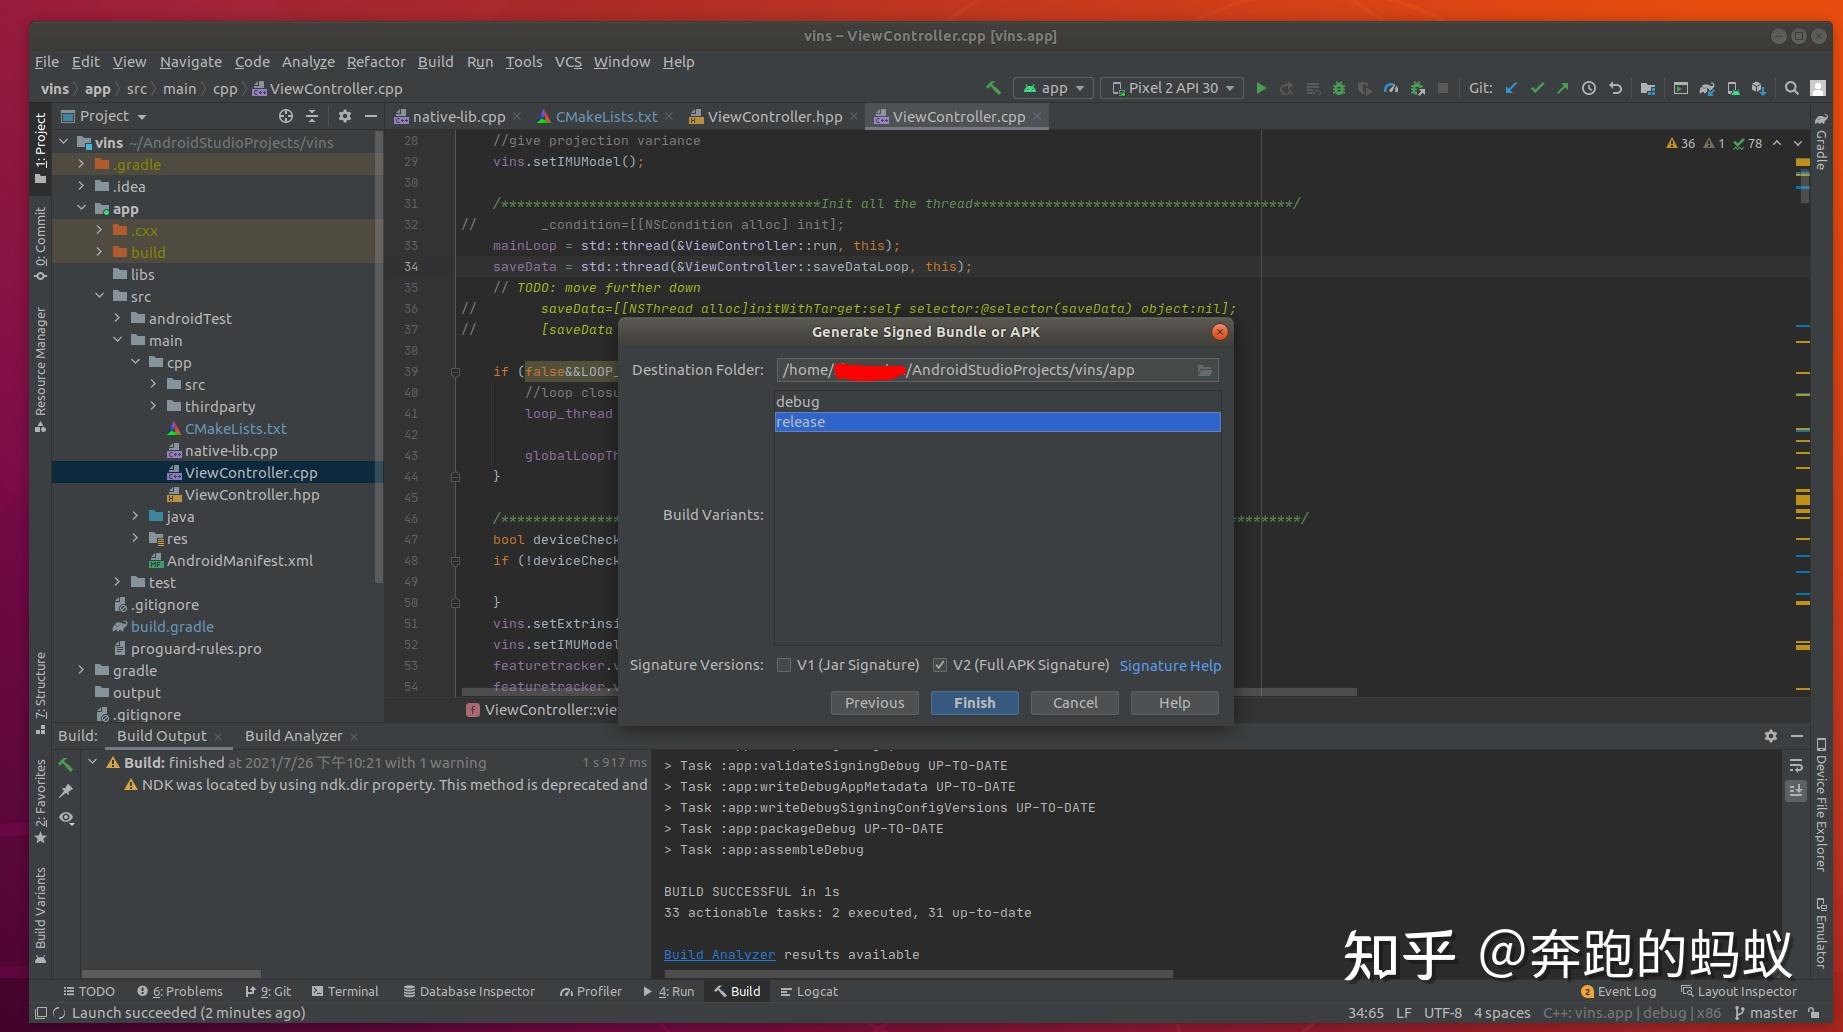
Task: Select the debug build variant
Action: [x=997, y=402]
